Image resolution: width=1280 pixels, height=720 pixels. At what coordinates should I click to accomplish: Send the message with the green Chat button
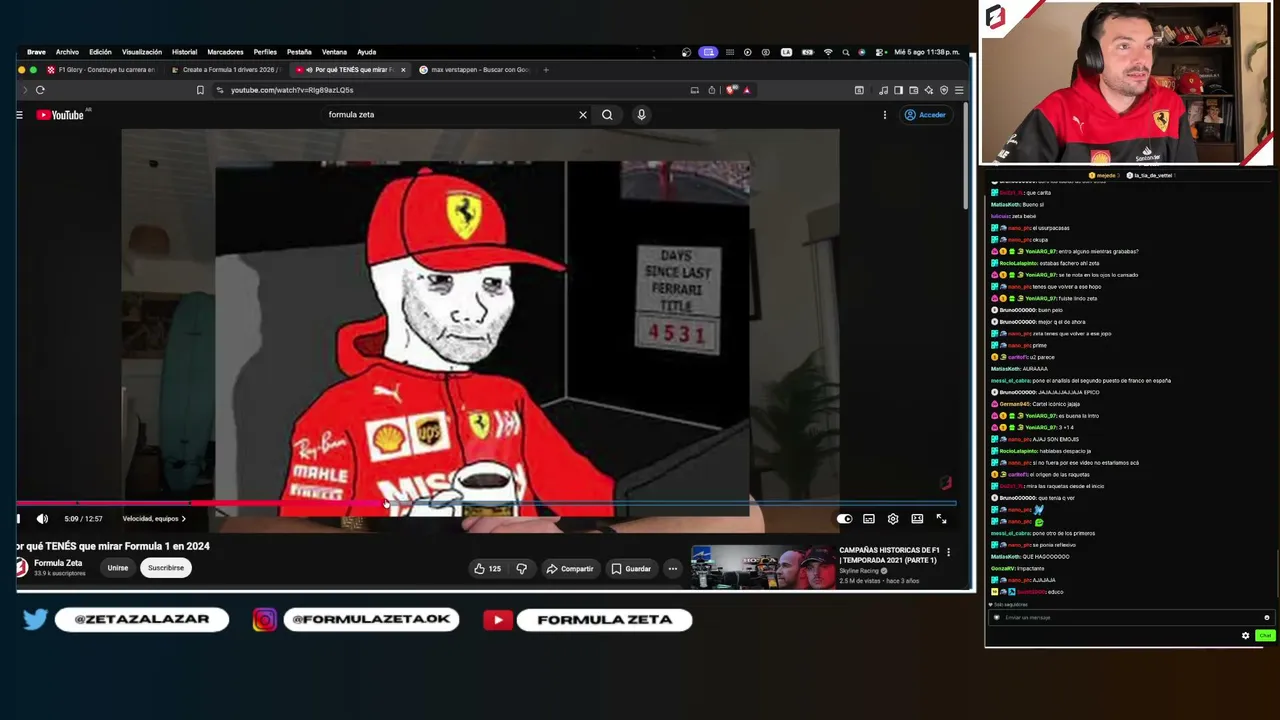pyautogui.click(x=1265, y=636)
